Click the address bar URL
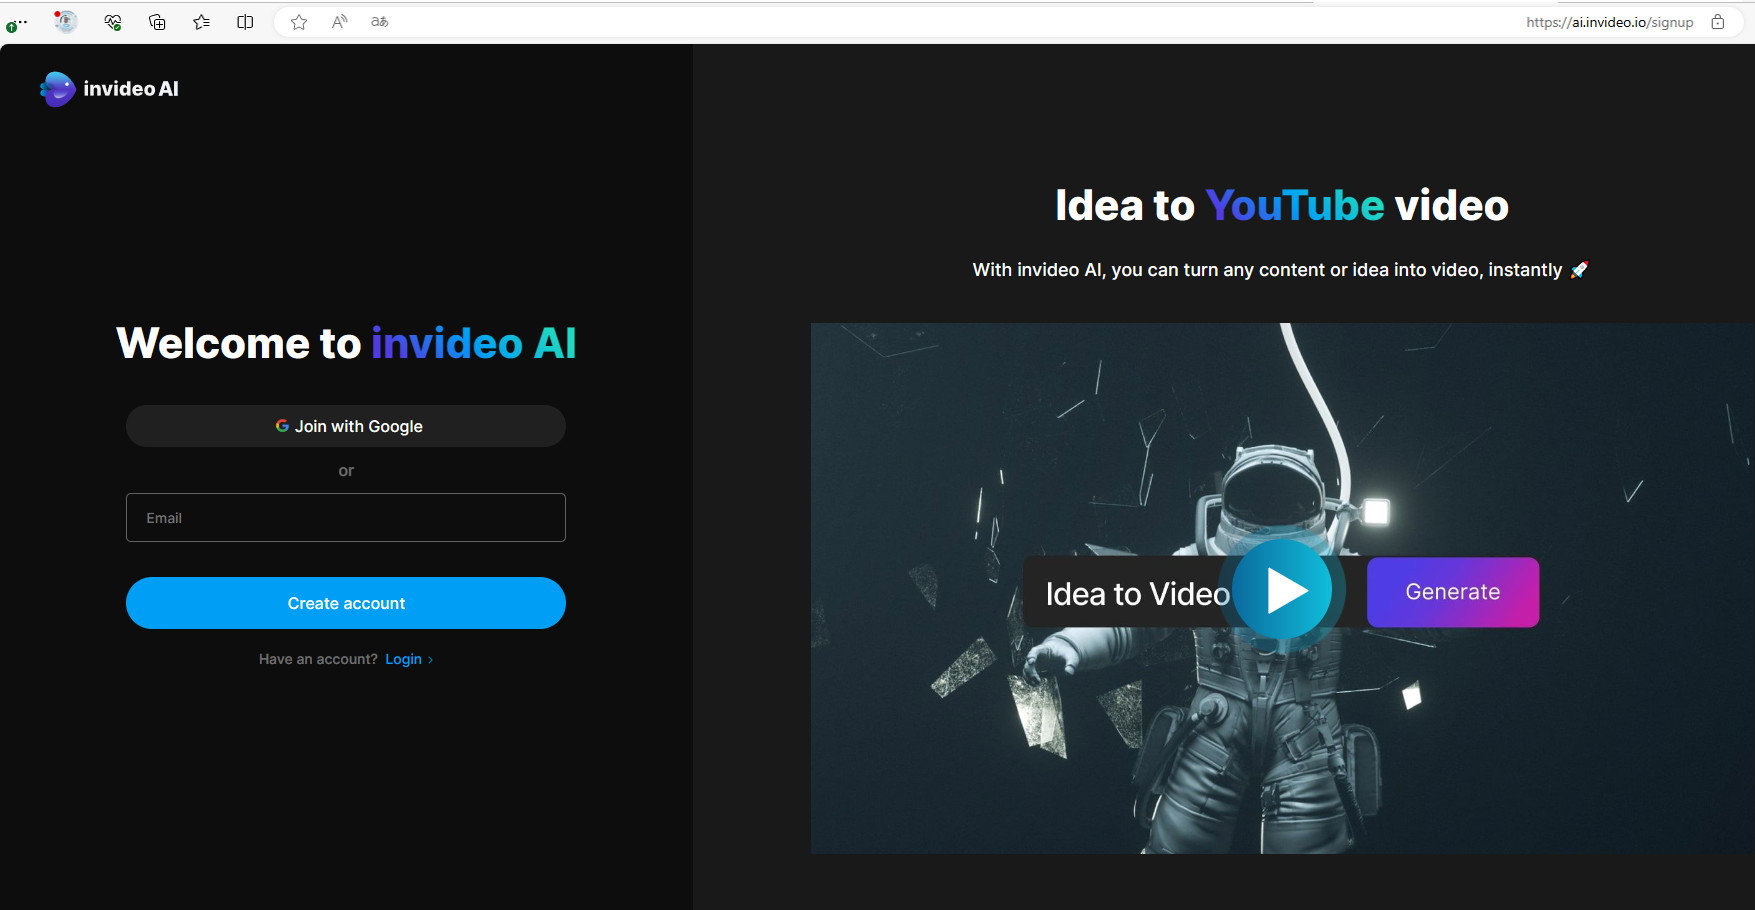1755x910 pixels. click(x=1608, y=22)
